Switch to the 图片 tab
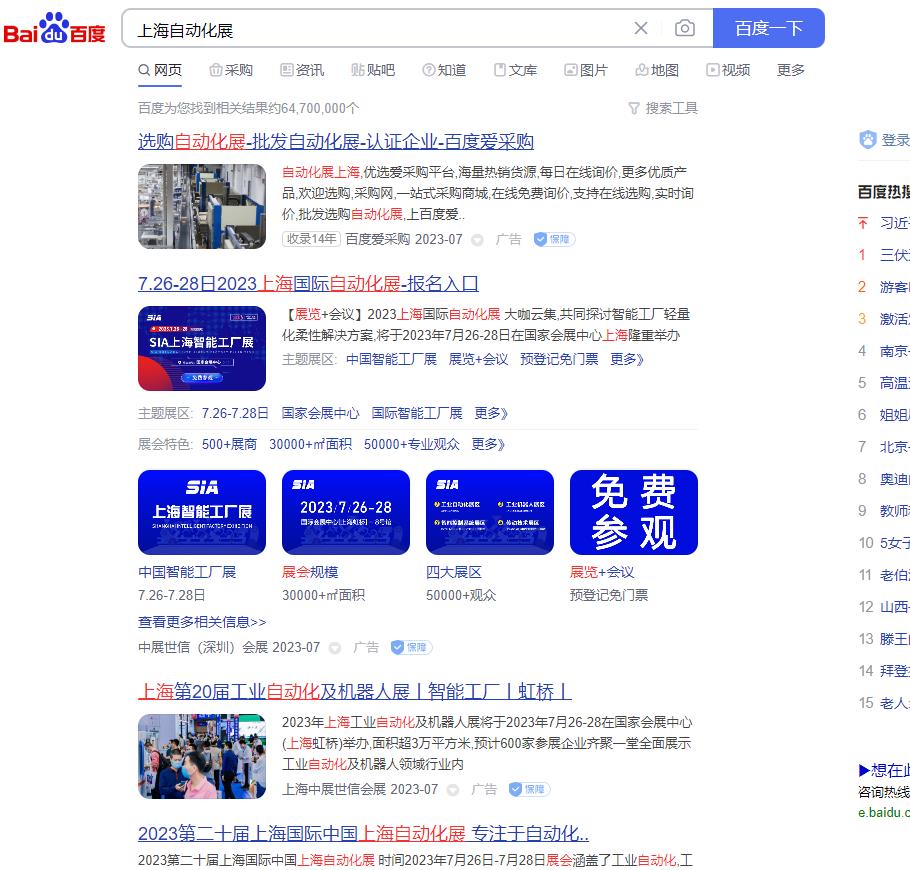910x870 pixels. (585, 70)
